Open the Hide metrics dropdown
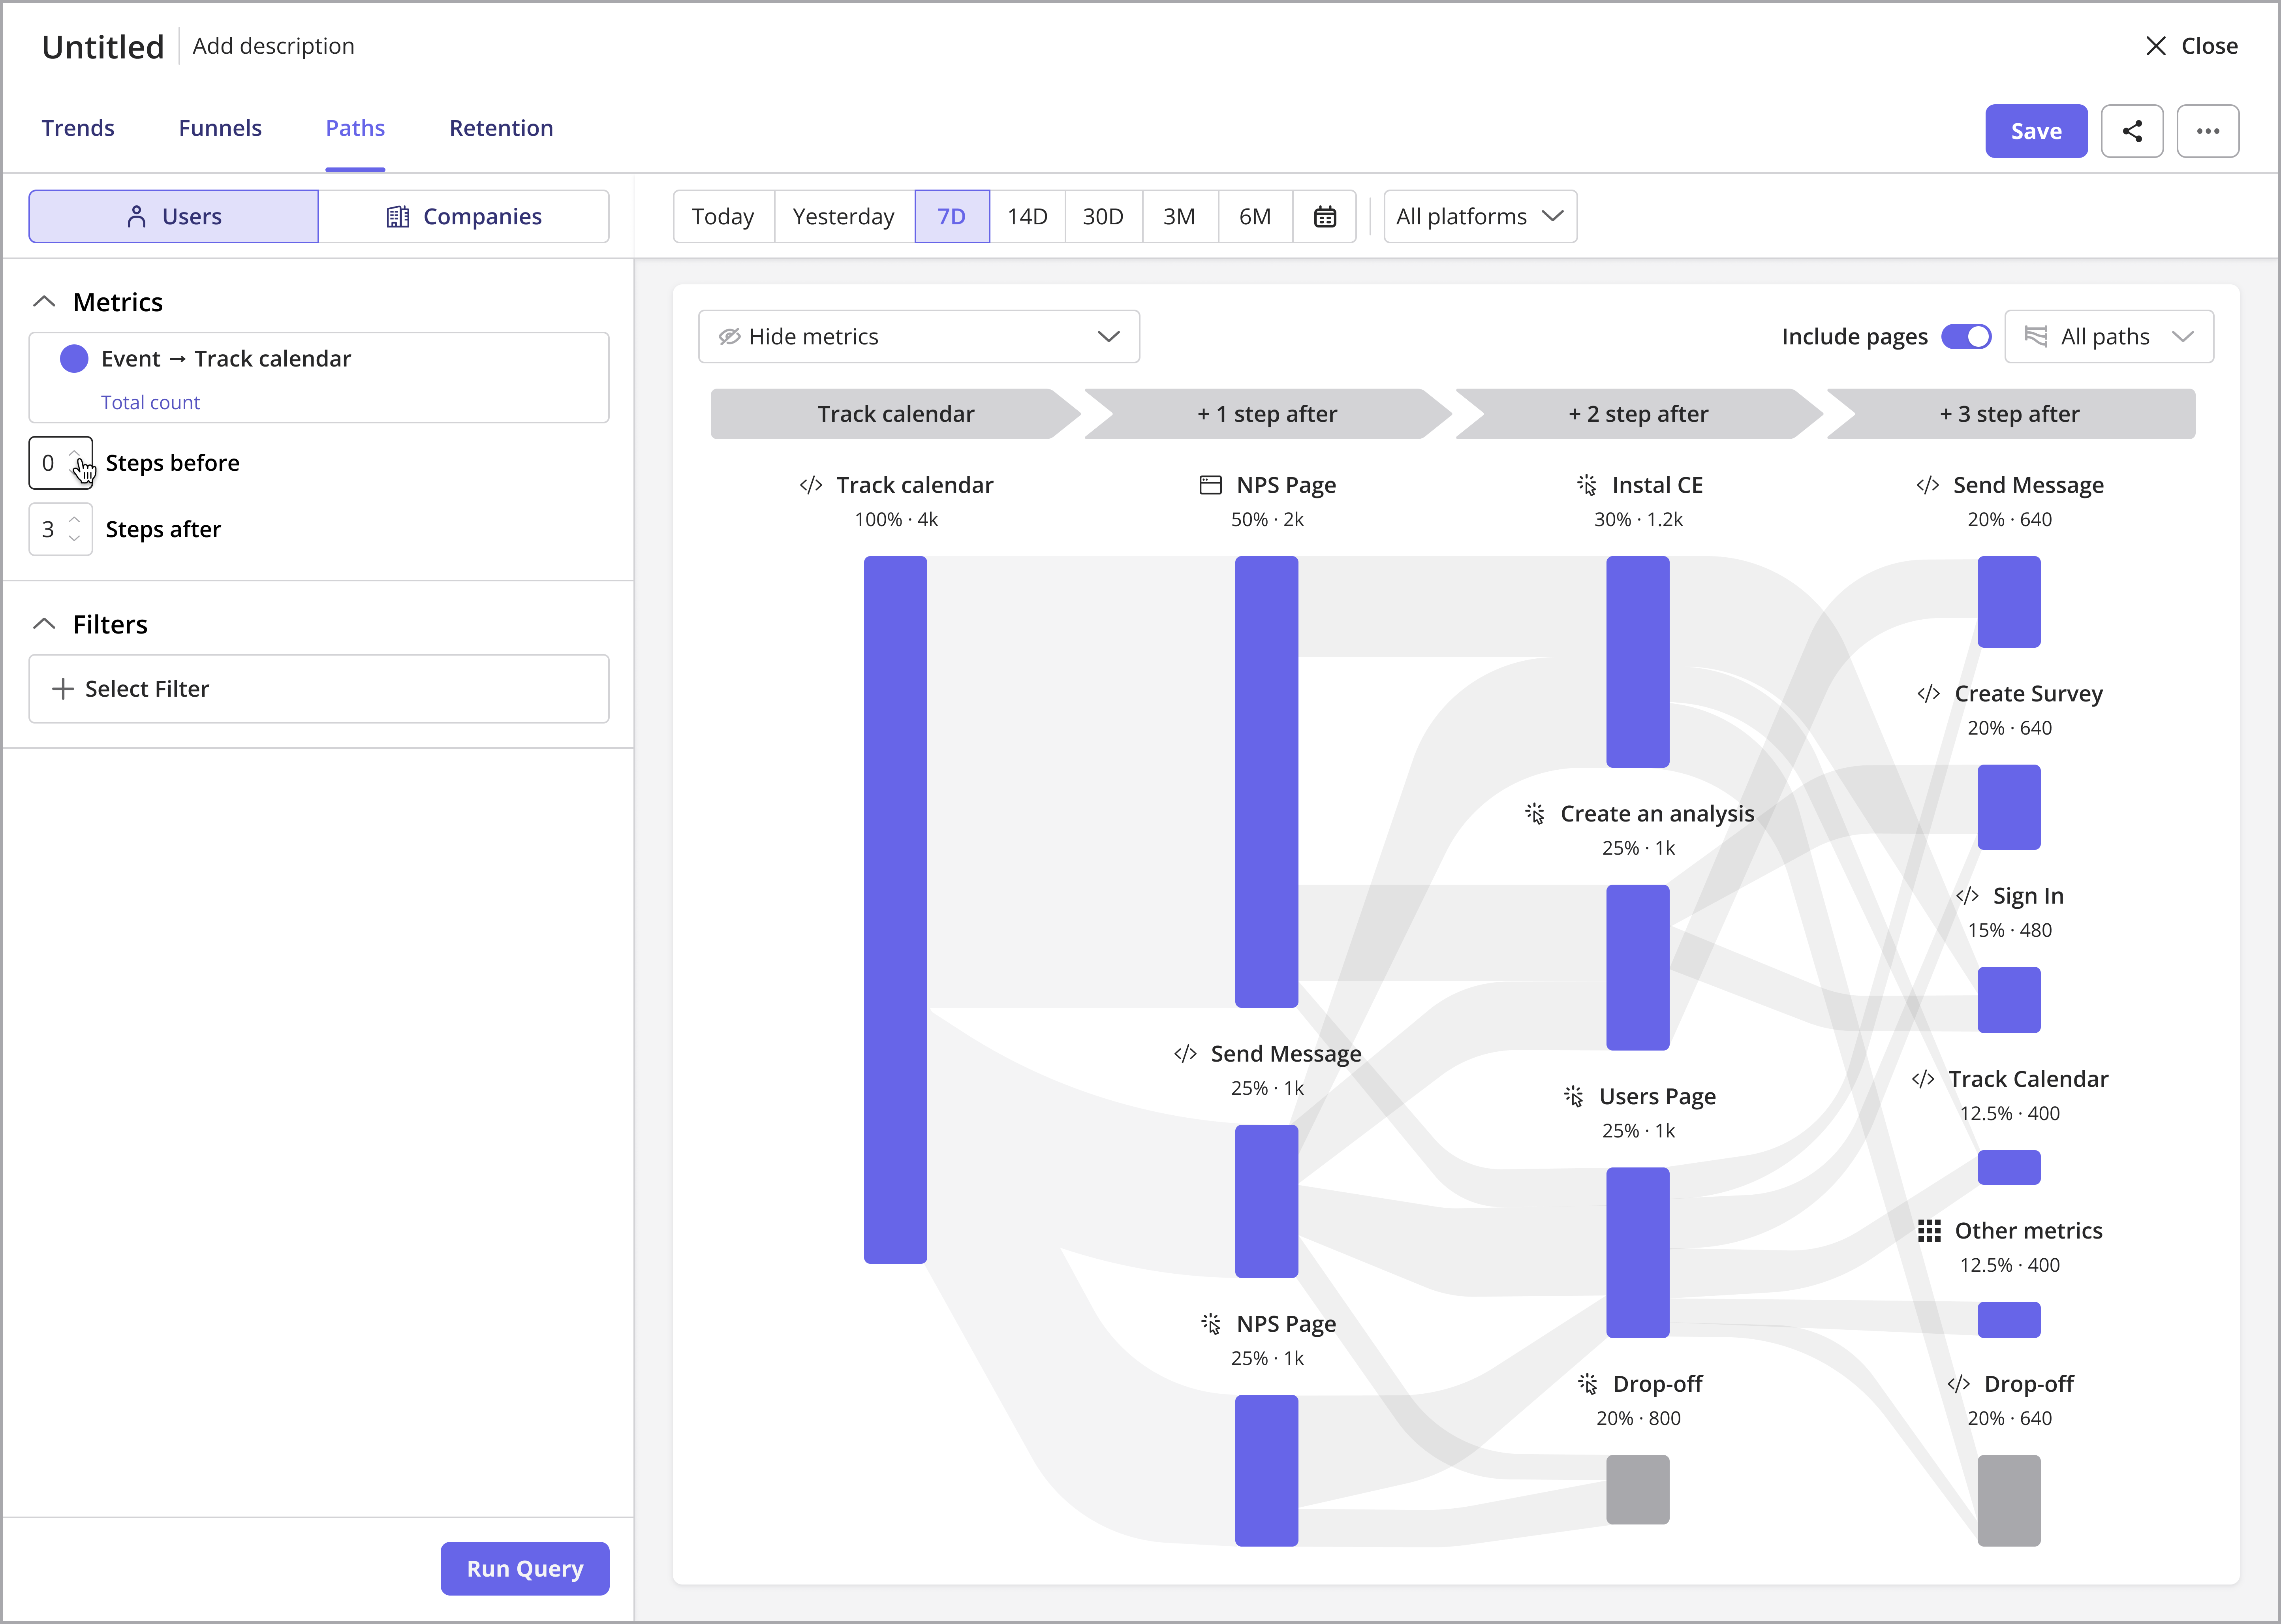Screen dimensions: 2281x1624 point(919,337)
